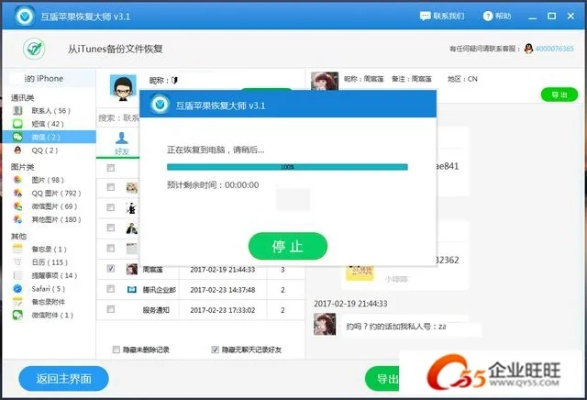Click the Safari compass icon

coord(18,288)
